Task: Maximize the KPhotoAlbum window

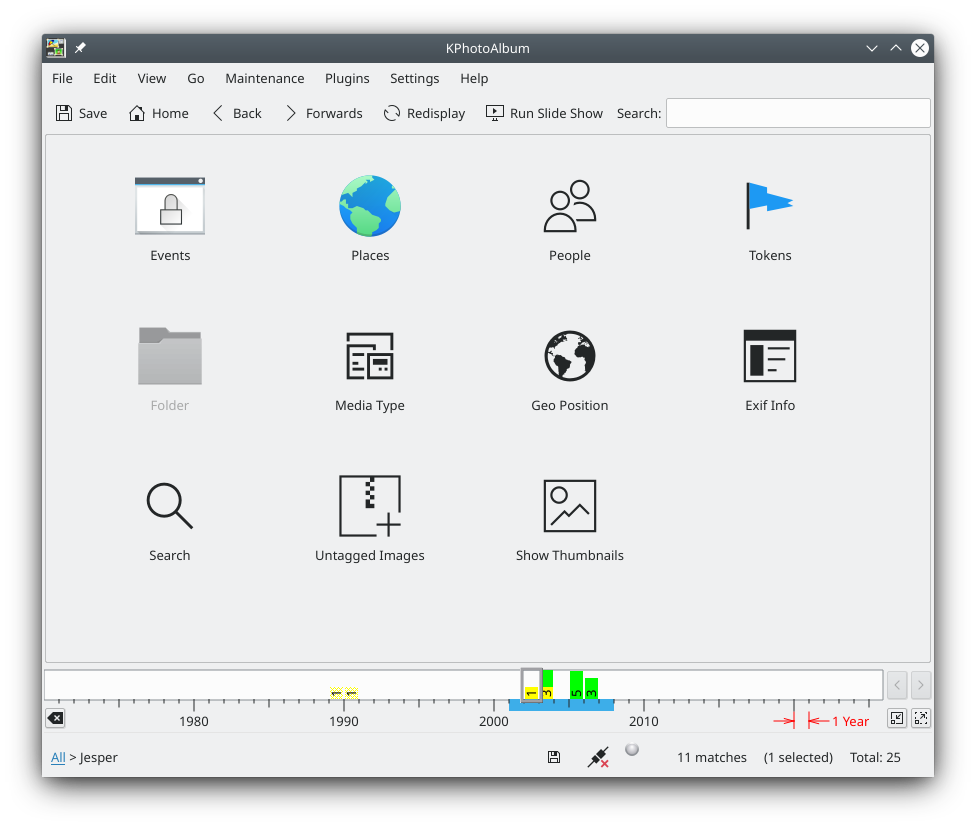Action: [896, 48]
